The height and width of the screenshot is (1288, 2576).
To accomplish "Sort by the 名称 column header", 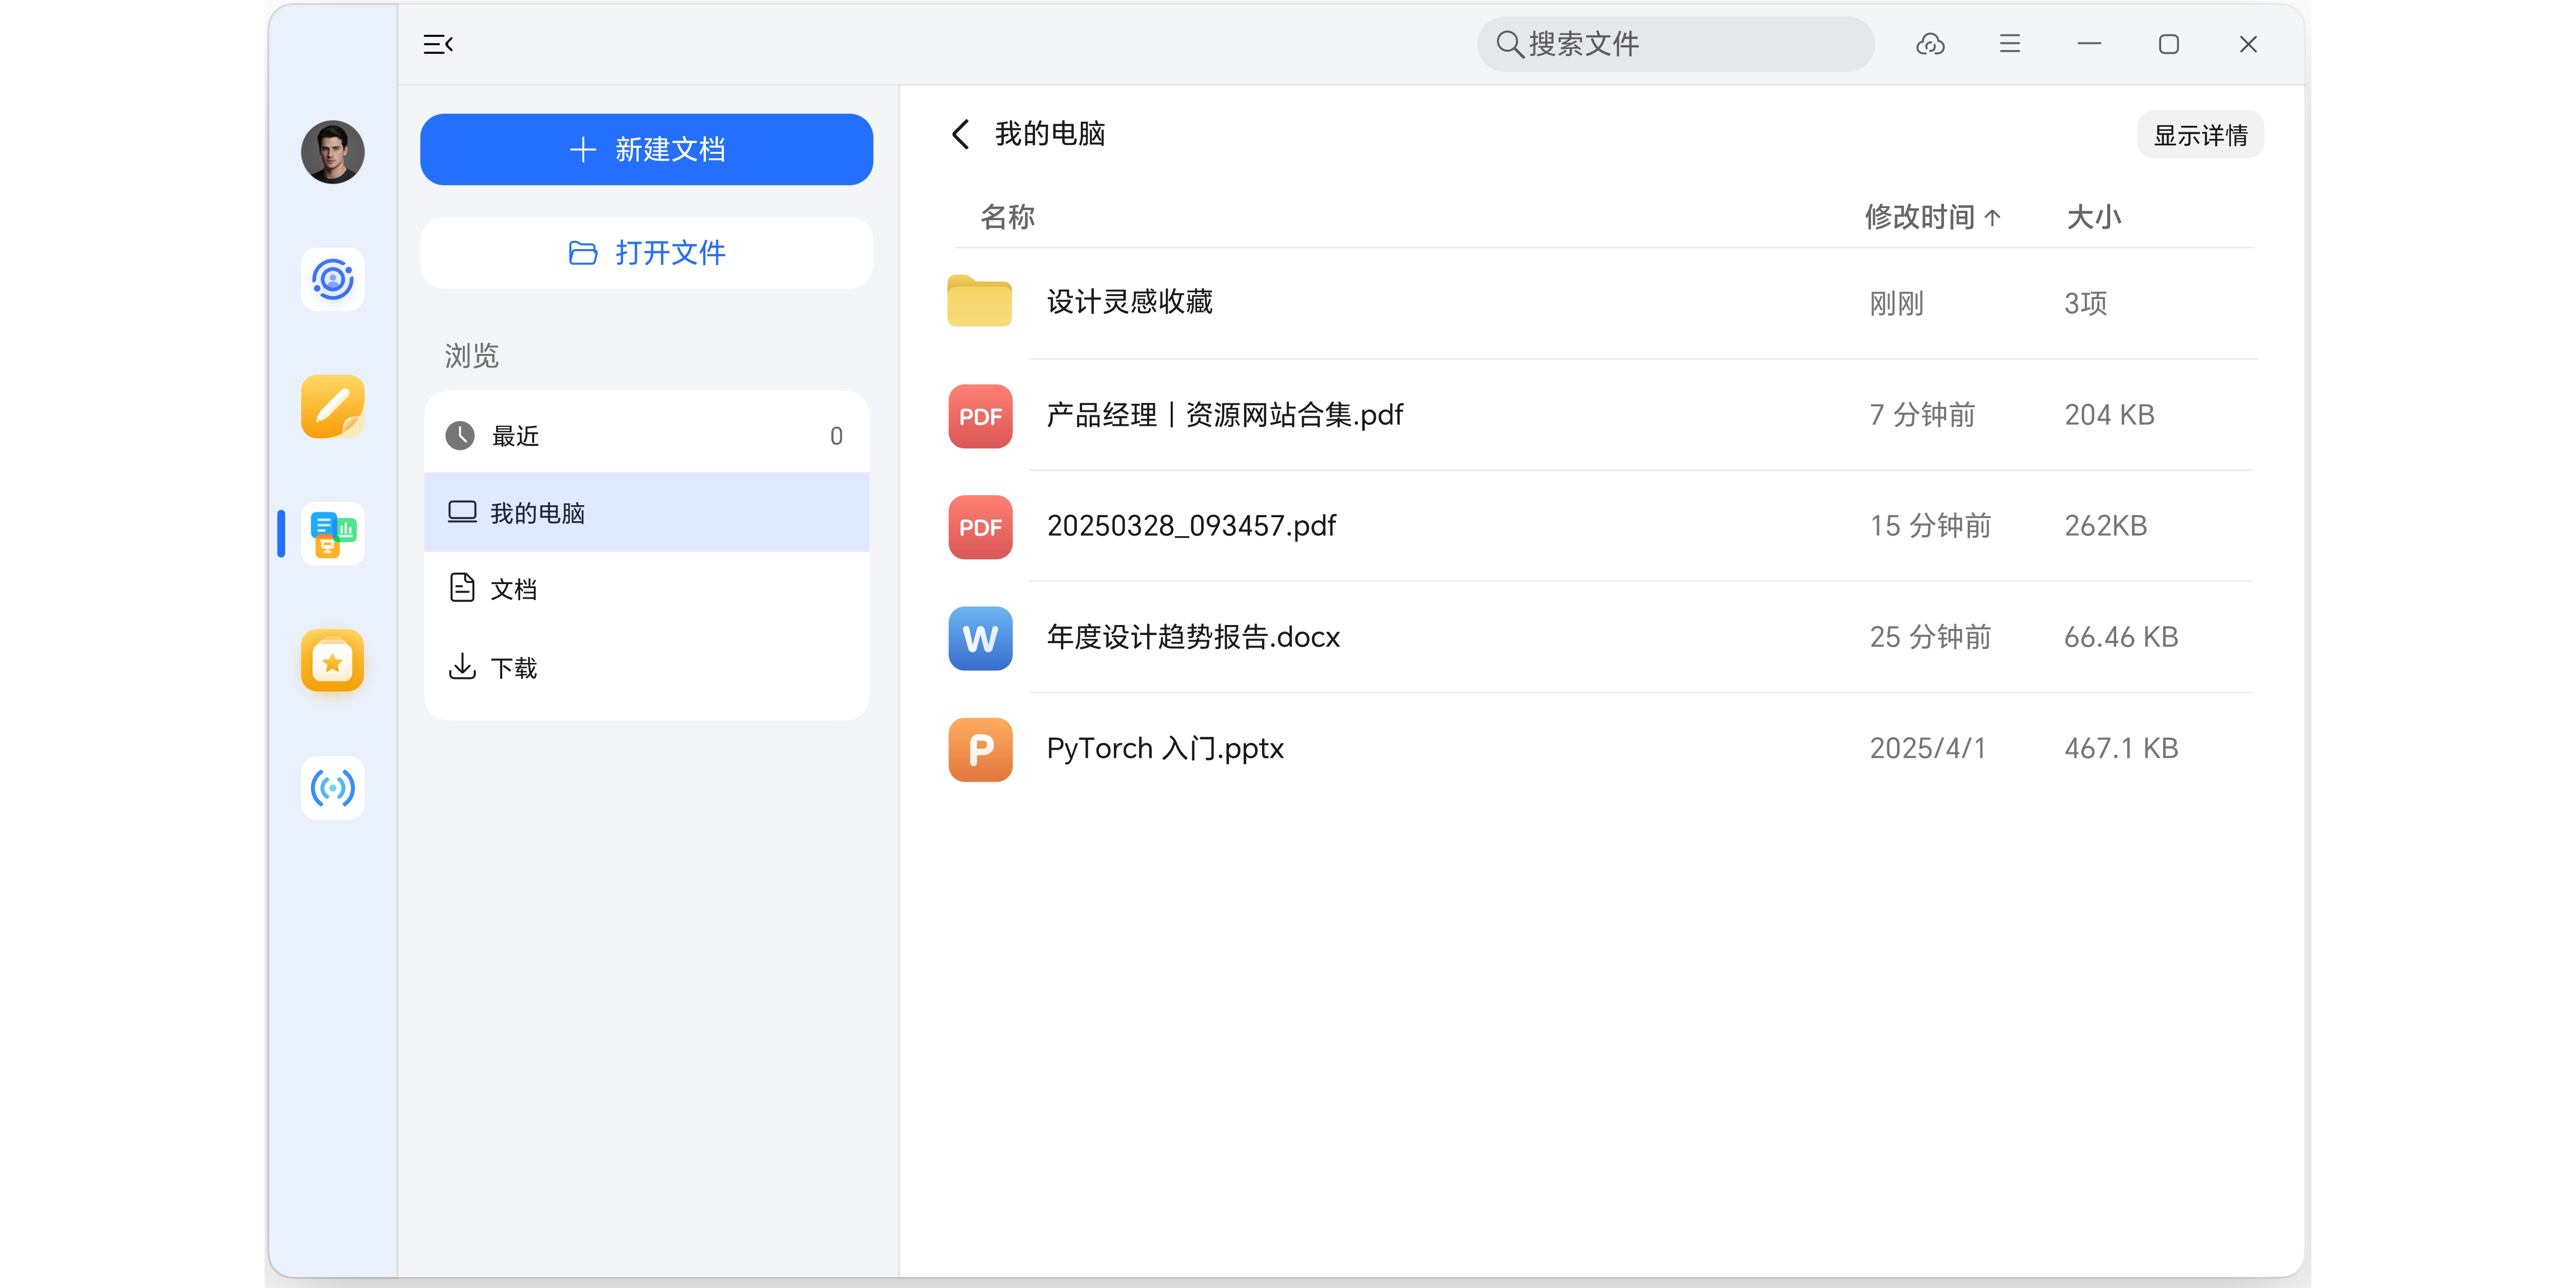I will 1007,217.
